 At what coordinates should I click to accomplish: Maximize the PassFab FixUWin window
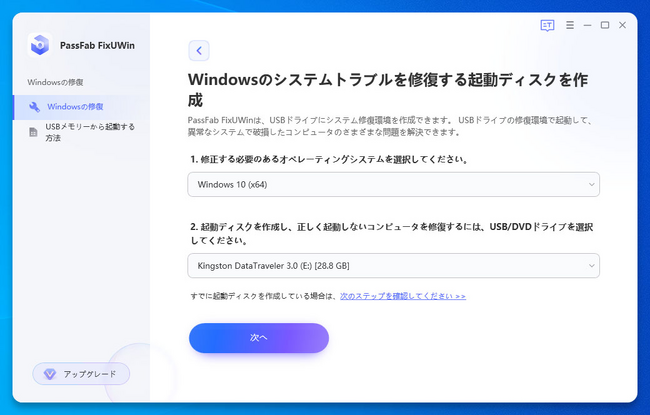point(605,25)
